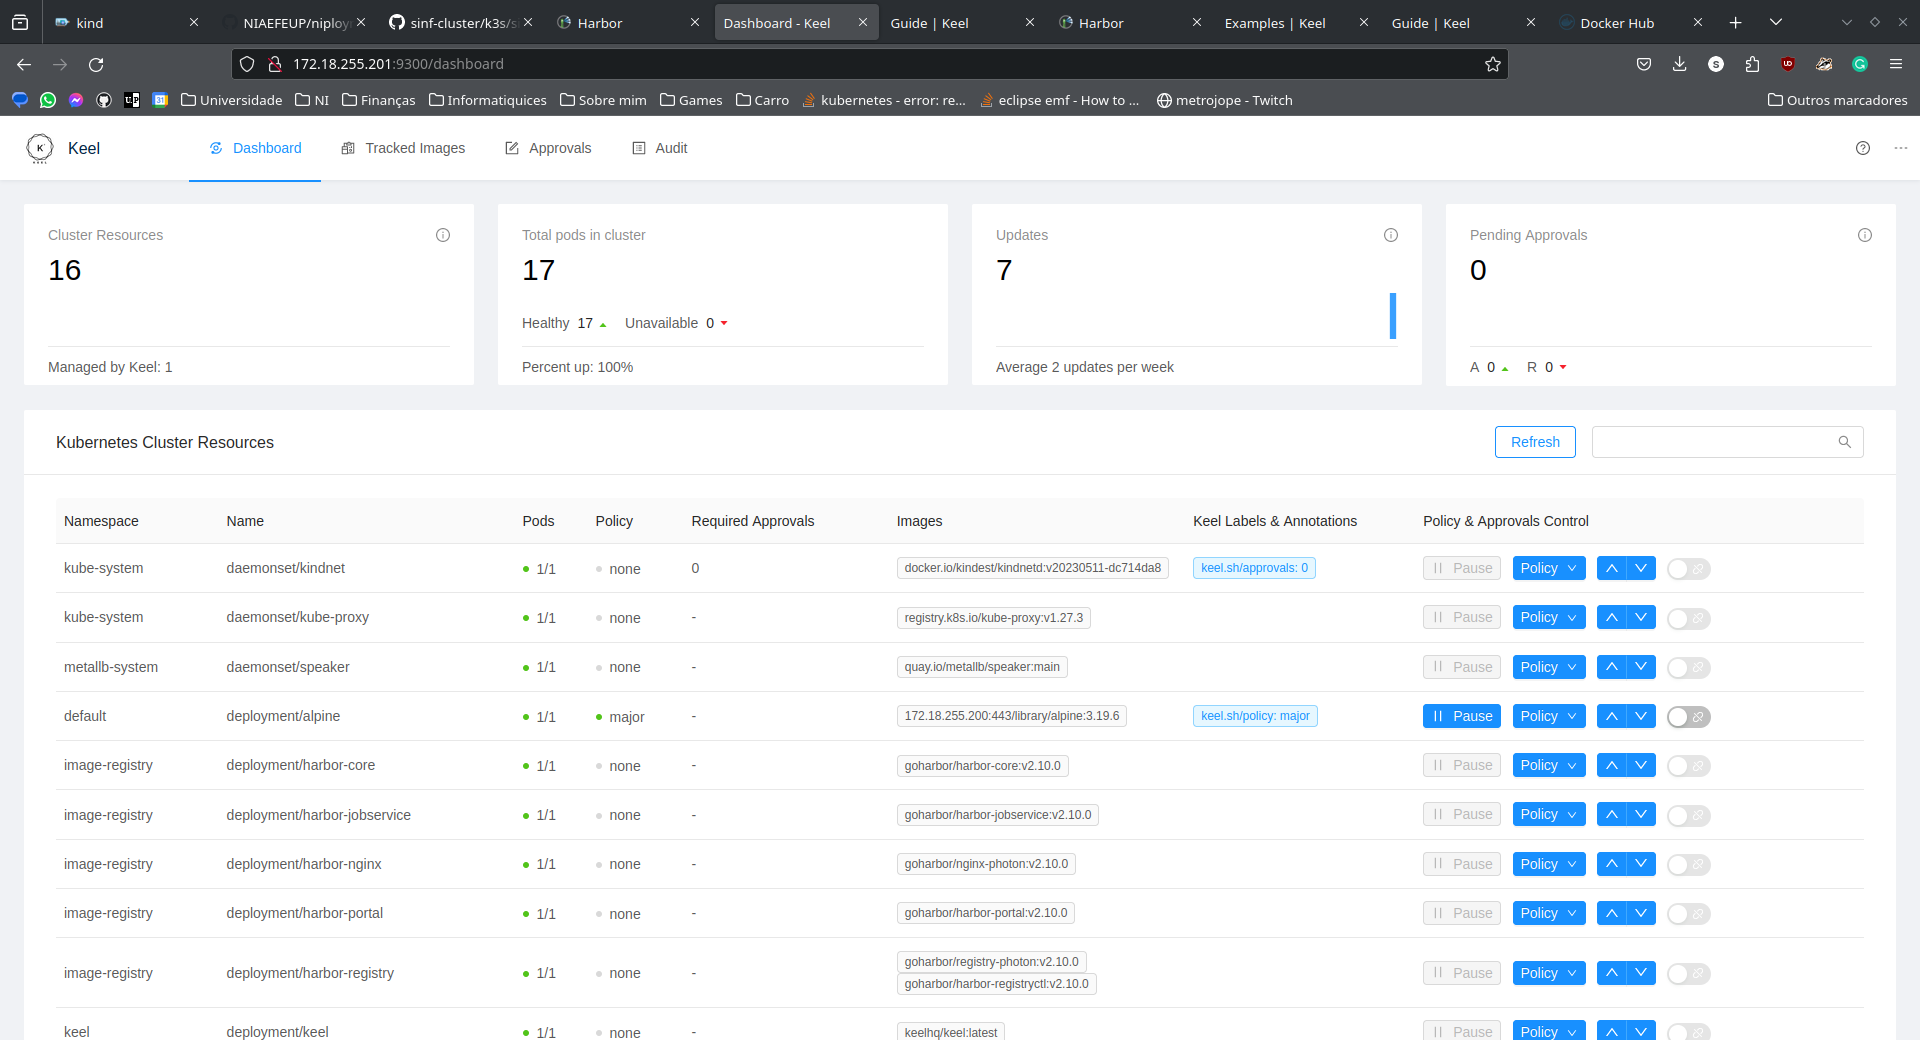The width and height of the screenshot is (1920, 1040).
Task: Go back in browser history
Action: 24,64
